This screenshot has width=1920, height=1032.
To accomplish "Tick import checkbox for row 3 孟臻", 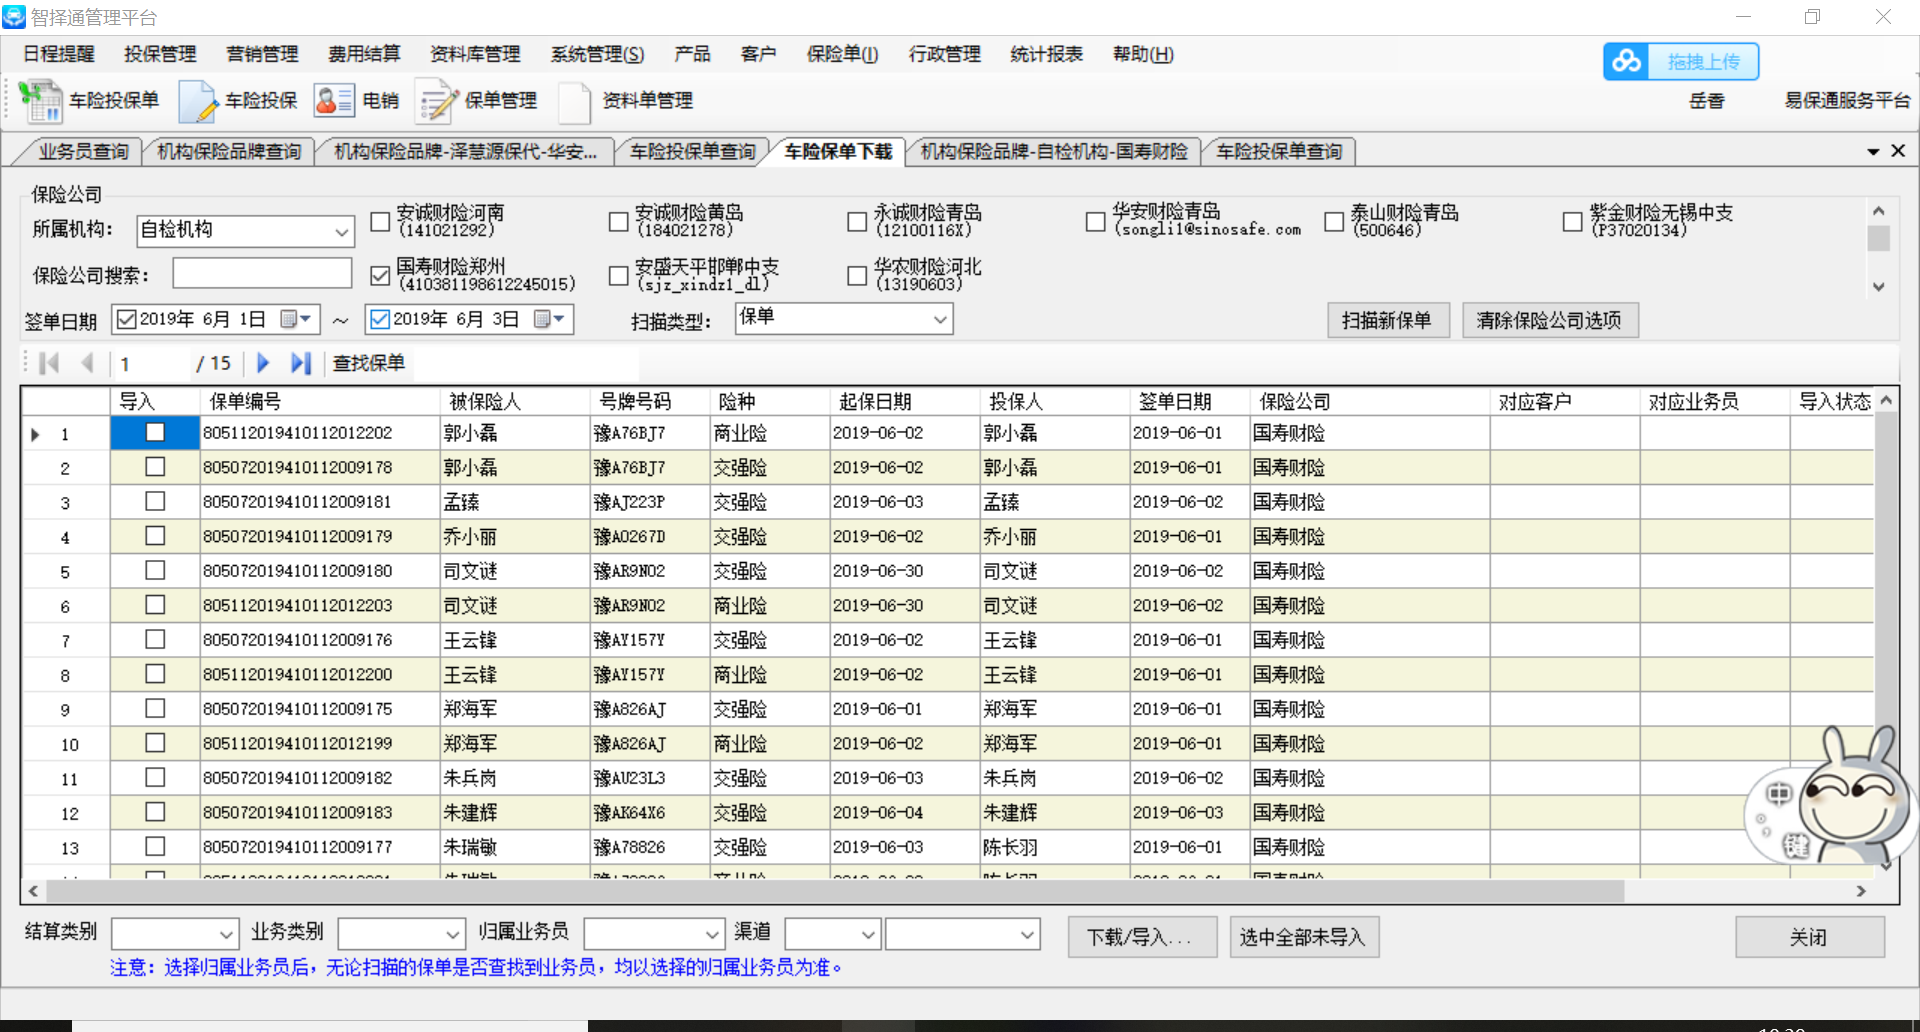I will tap(155, 501).
